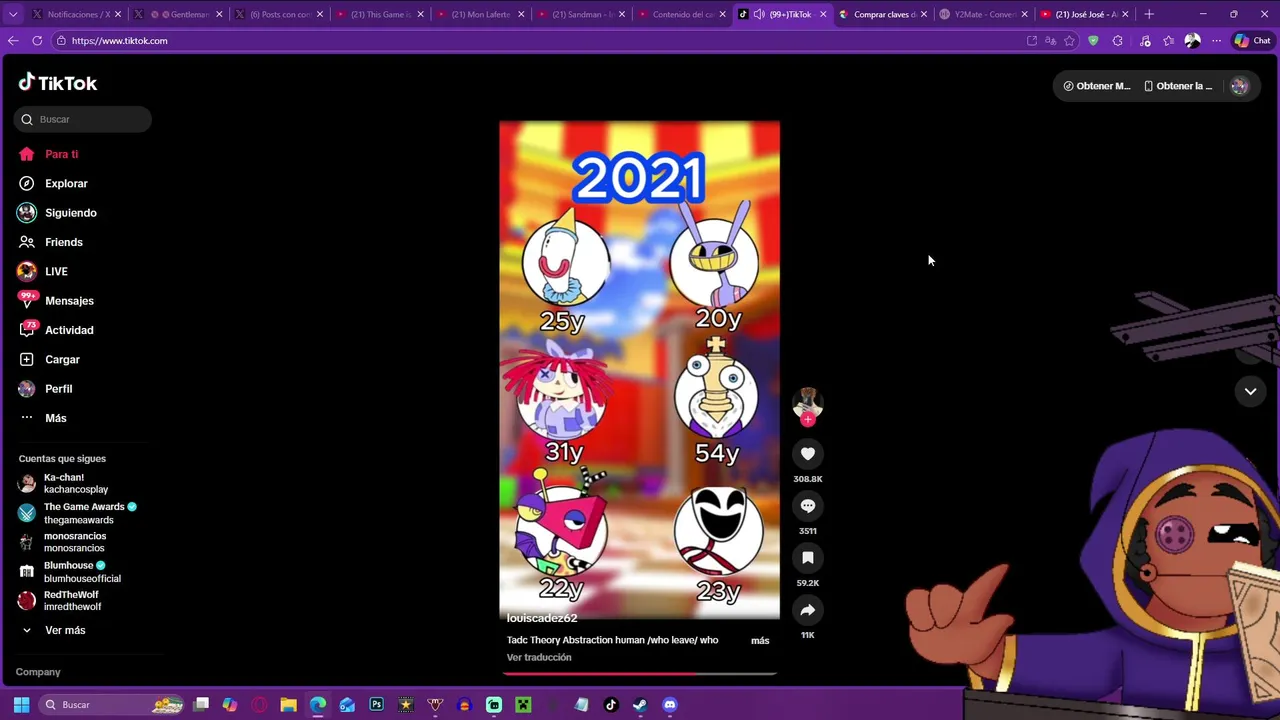Open tab list dropdown at top left
The image size is (1280, 720).
(x=13, y=14)
